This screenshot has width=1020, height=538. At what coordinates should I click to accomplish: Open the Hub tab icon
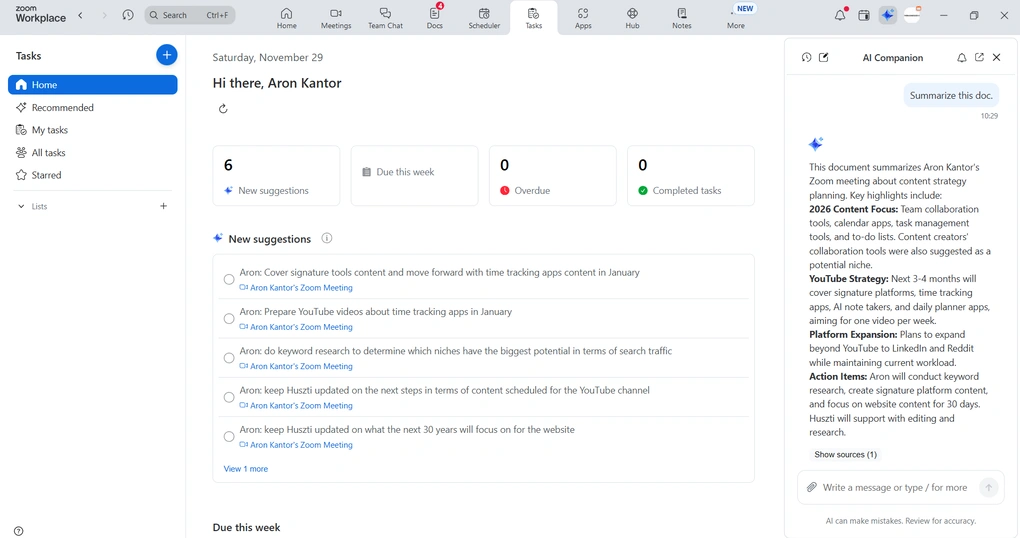click(x=632, y=18)
